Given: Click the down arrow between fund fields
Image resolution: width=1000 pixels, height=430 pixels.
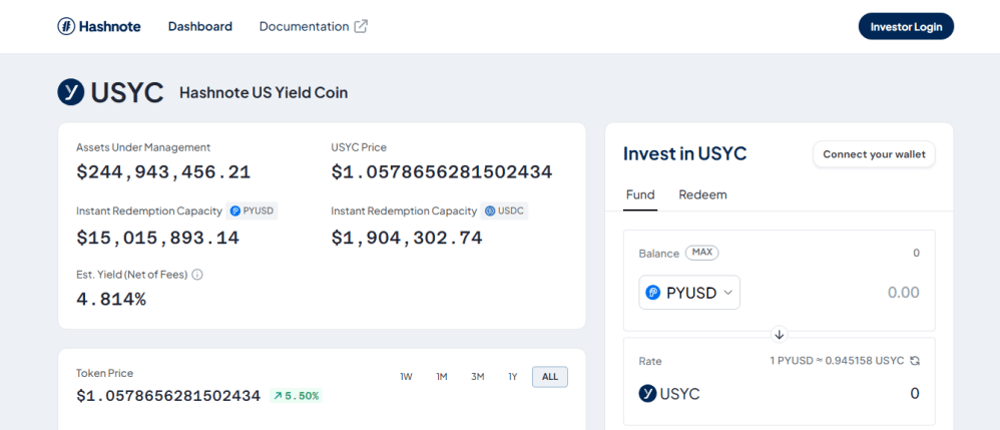Looking at the screenshot, I should (x=779, y=334).
